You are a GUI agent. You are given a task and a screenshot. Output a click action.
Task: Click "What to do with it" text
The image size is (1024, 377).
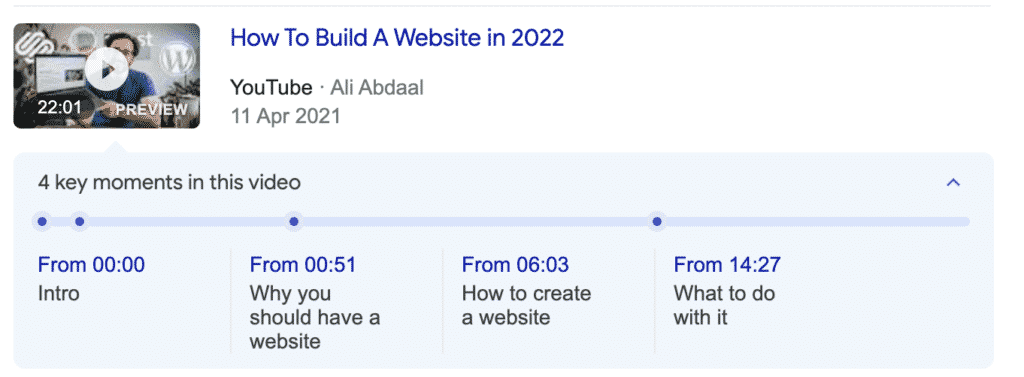pos(724,305)
